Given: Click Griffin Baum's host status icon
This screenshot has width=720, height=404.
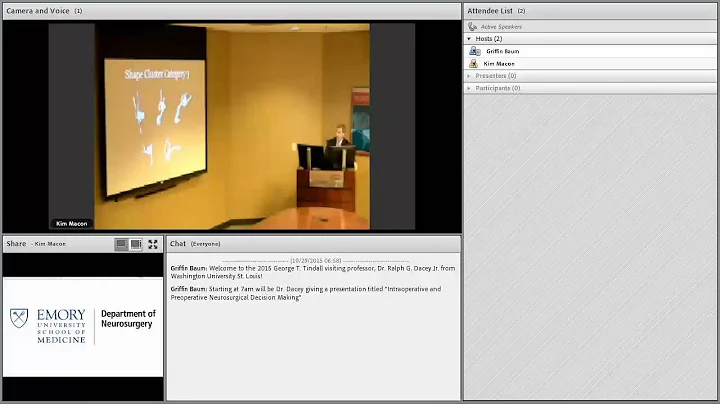Looking at the screenshot, I should pos(474,51).
